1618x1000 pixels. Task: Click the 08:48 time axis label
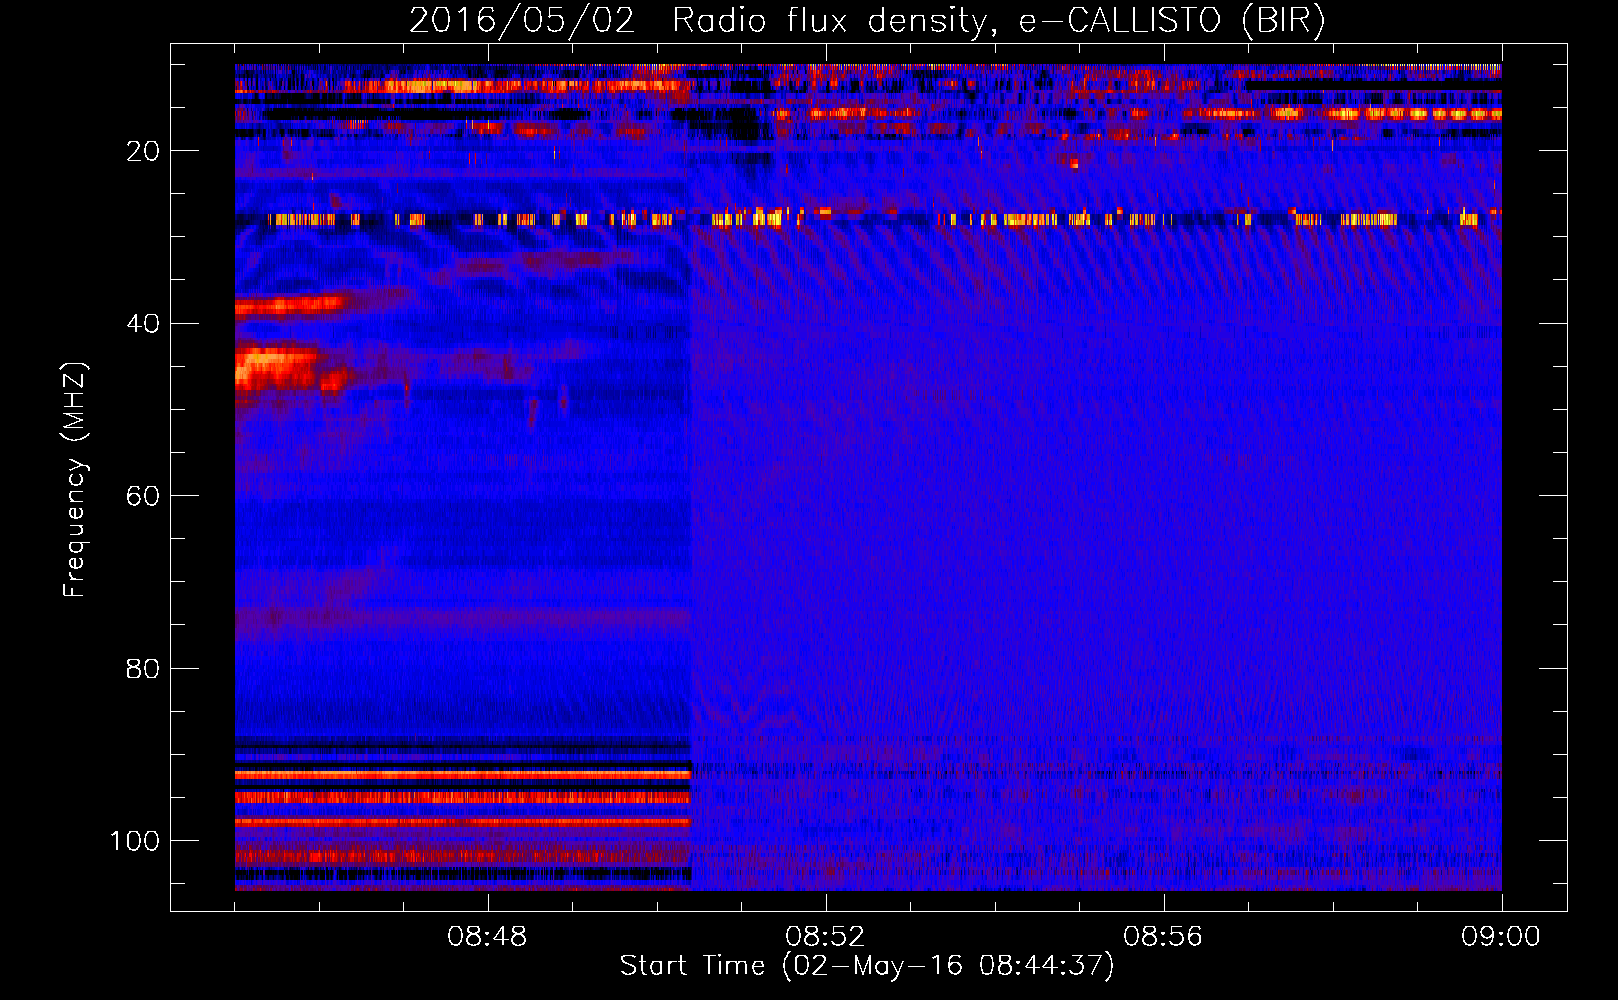pyautogui.click(x=487, y=937)
